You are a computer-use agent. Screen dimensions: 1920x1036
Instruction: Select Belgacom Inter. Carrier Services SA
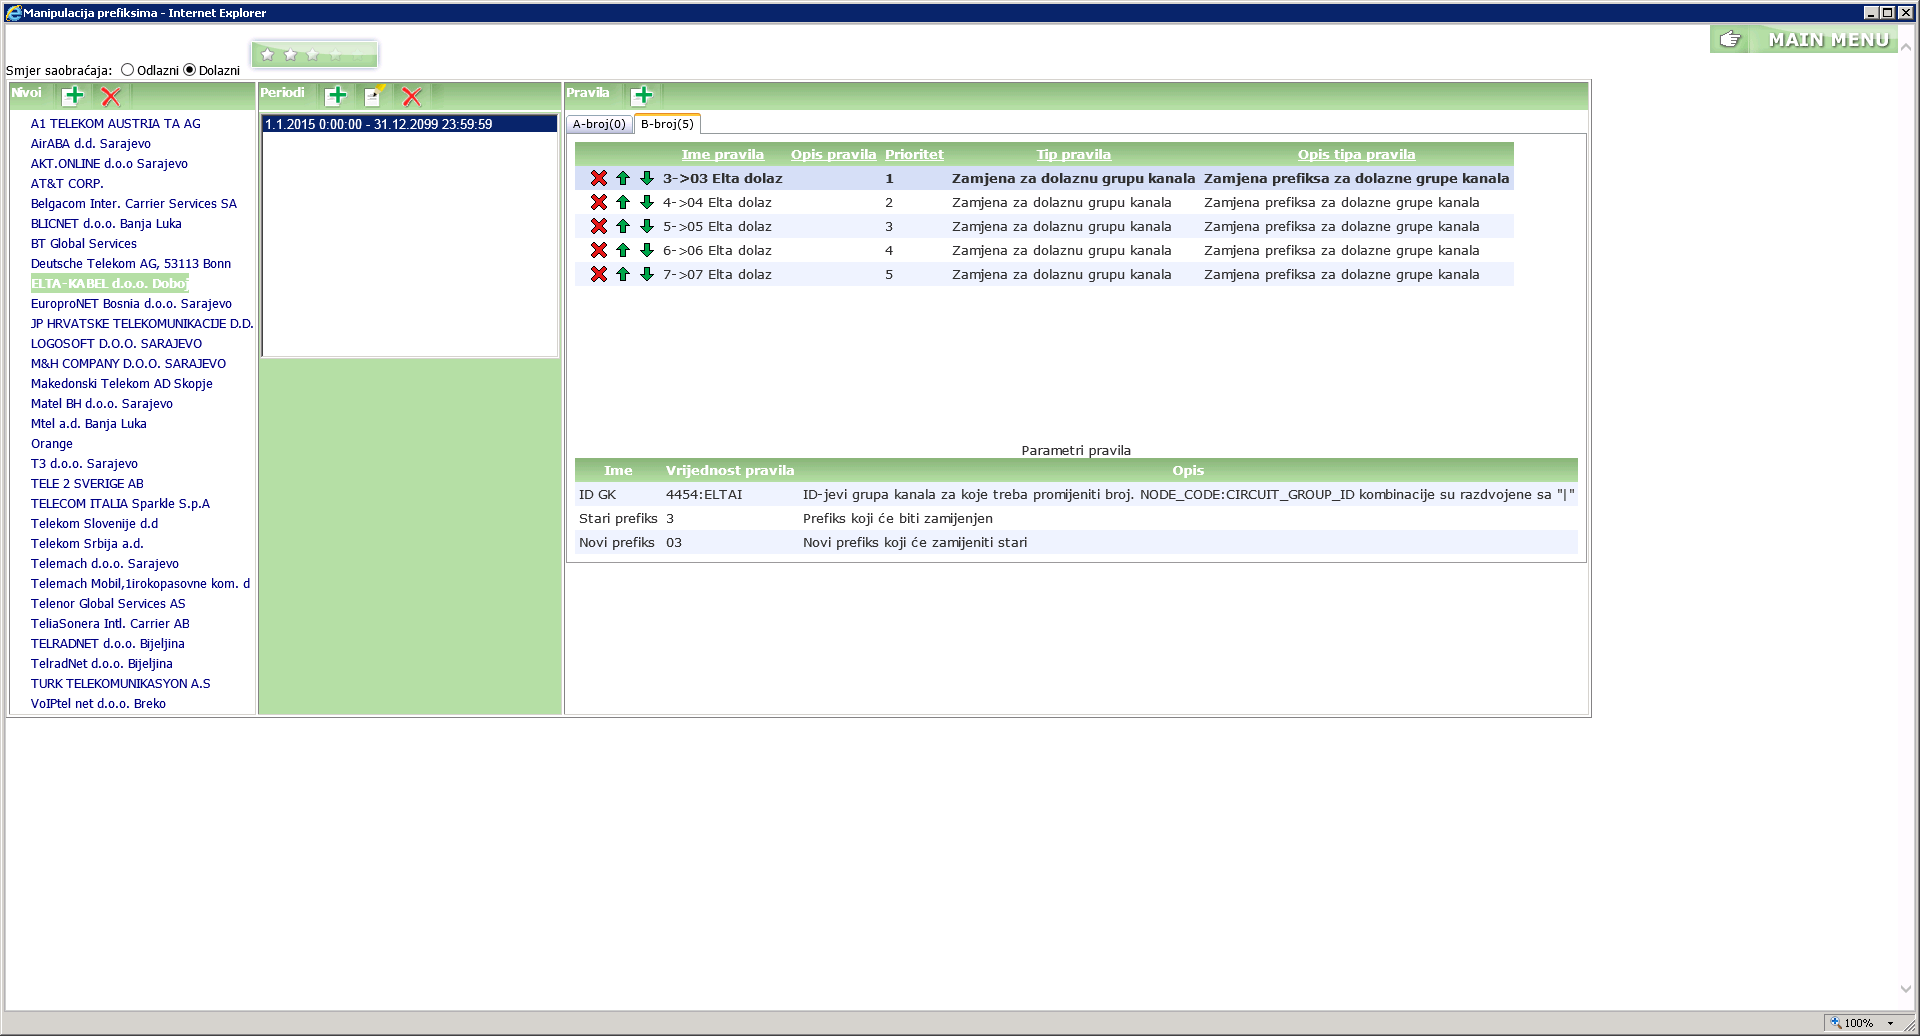click(x=134, y=204)
